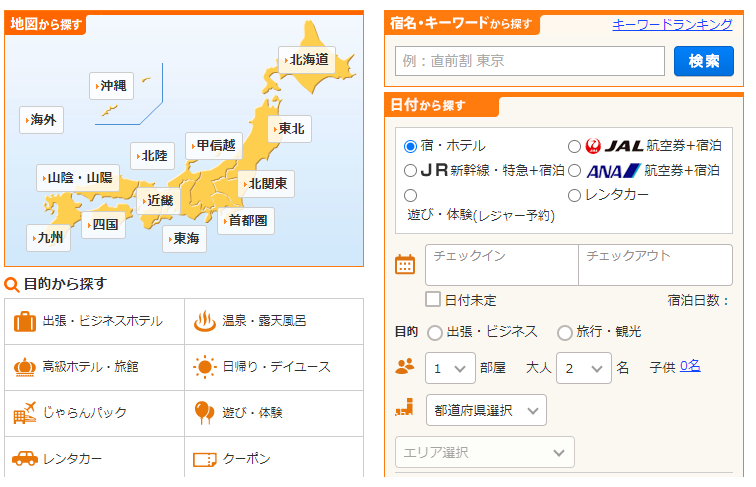Expand the adults number dropdown
The image size is (756, 487).
[583, 368]
